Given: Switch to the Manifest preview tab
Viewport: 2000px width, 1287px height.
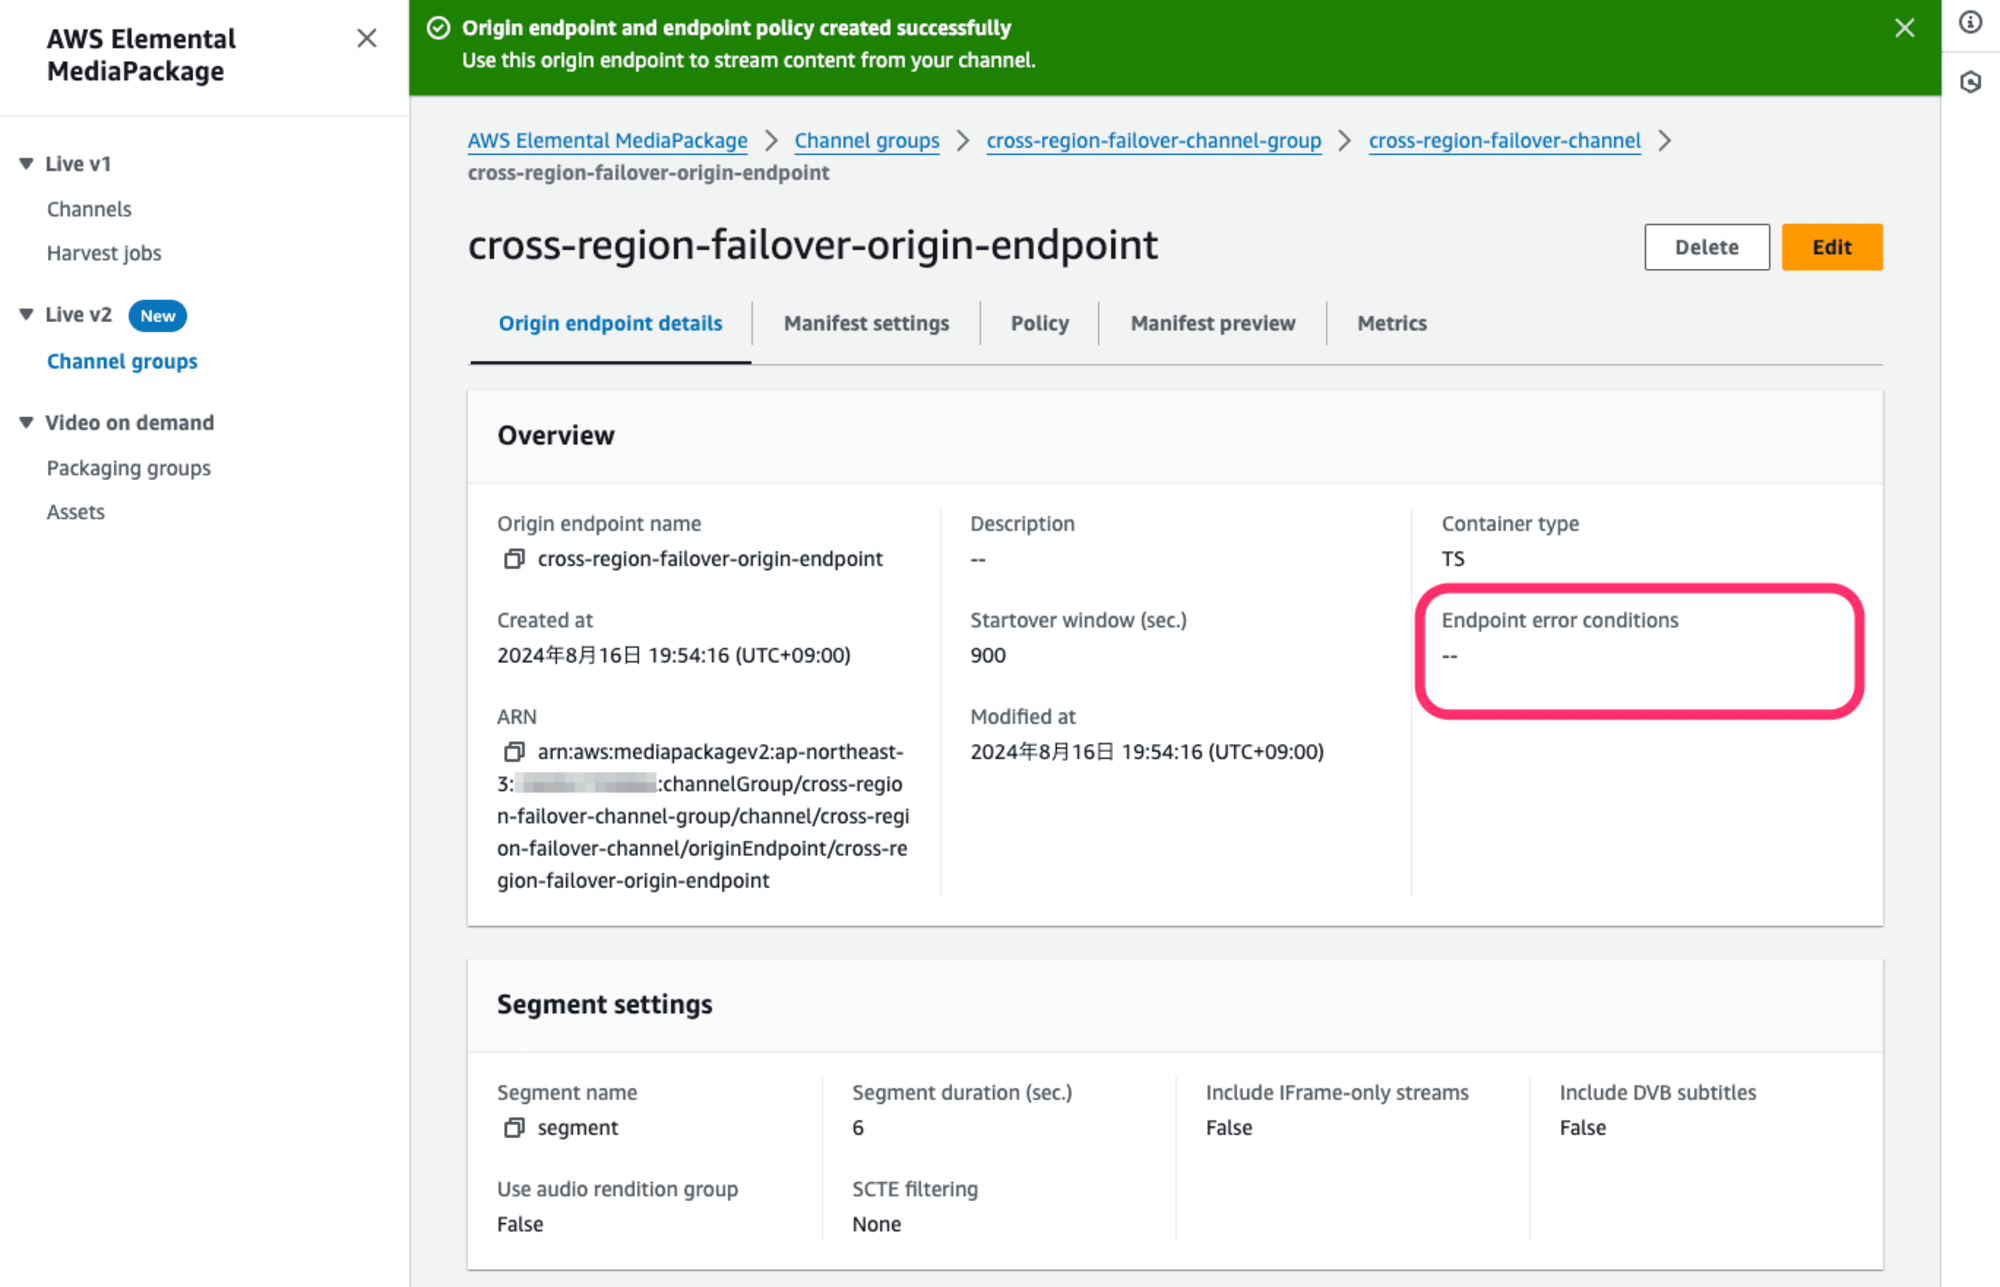Looking at the screenshot, I should coord(1212,323).
